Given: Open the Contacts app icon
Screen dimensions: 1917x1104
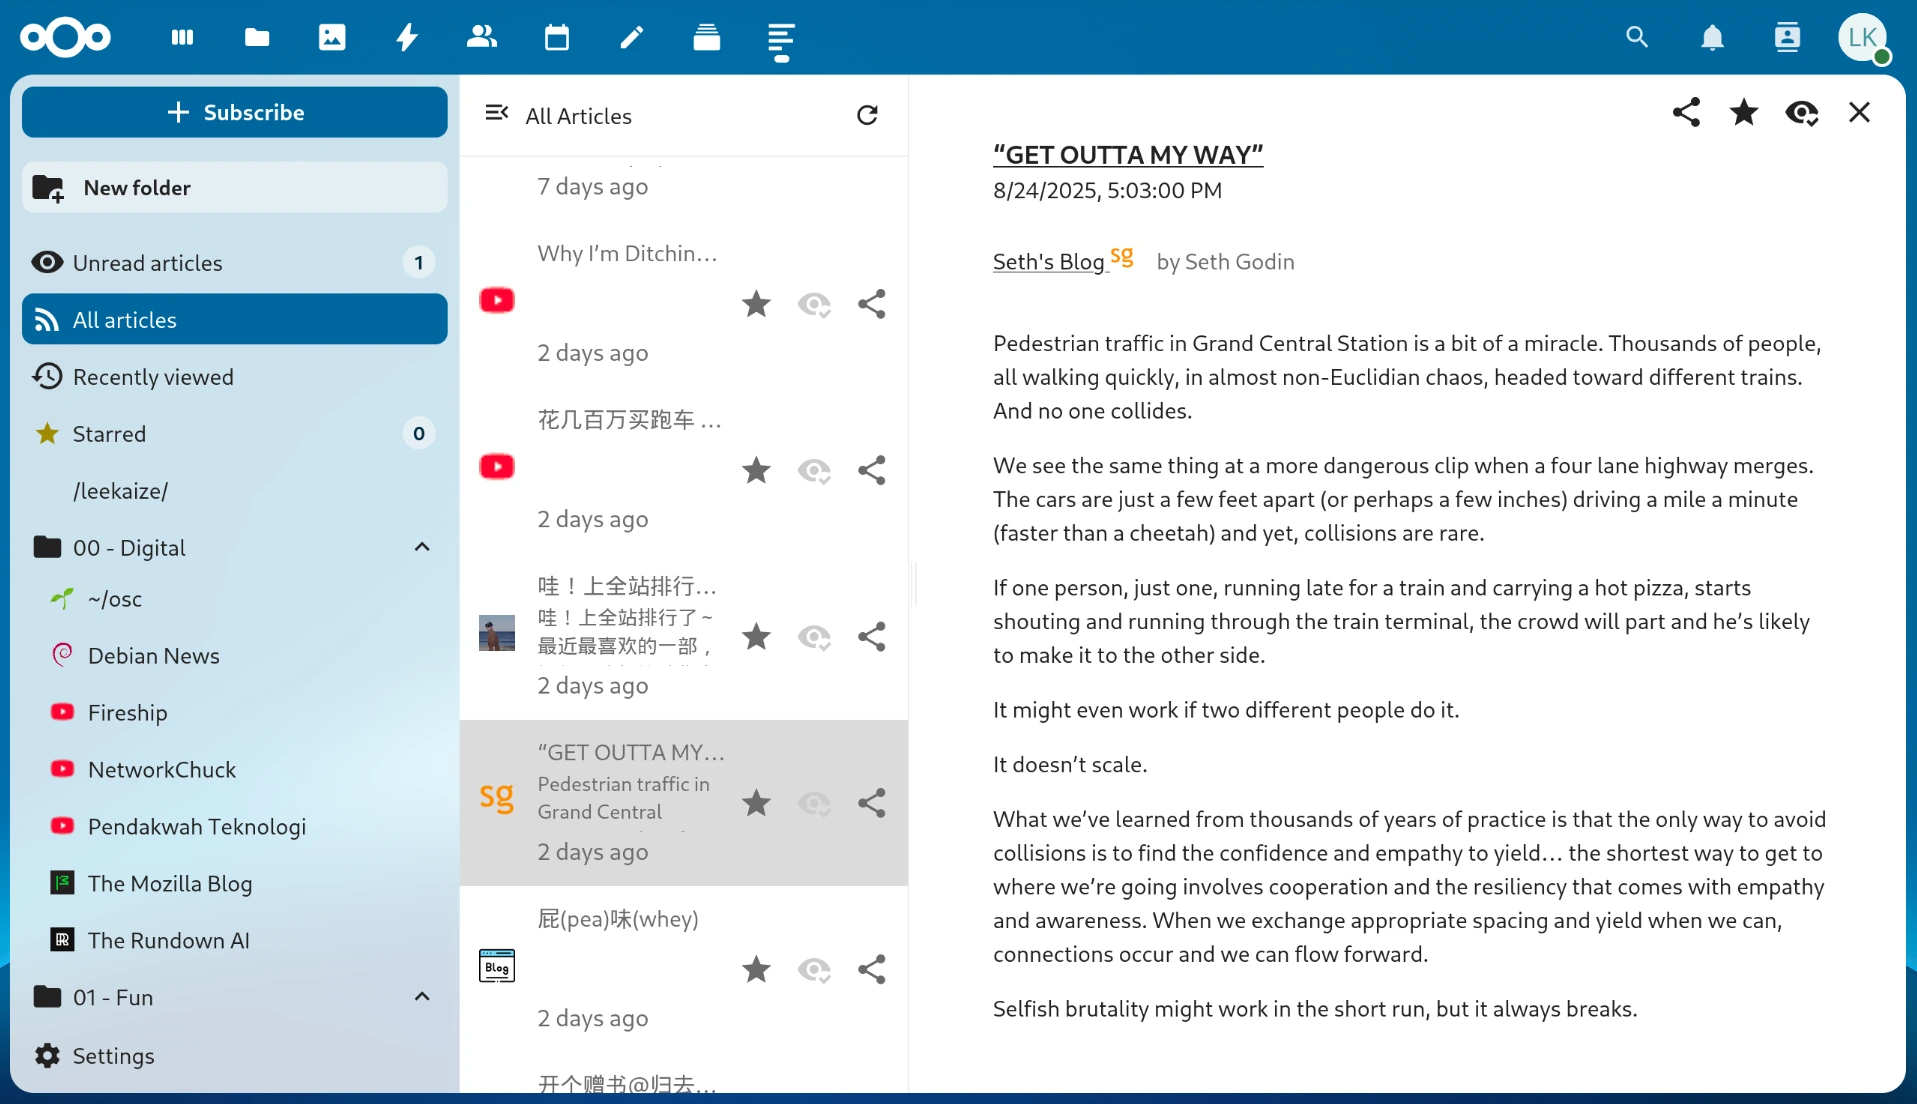Looking at the screenshot, I should tap(482, 38).
